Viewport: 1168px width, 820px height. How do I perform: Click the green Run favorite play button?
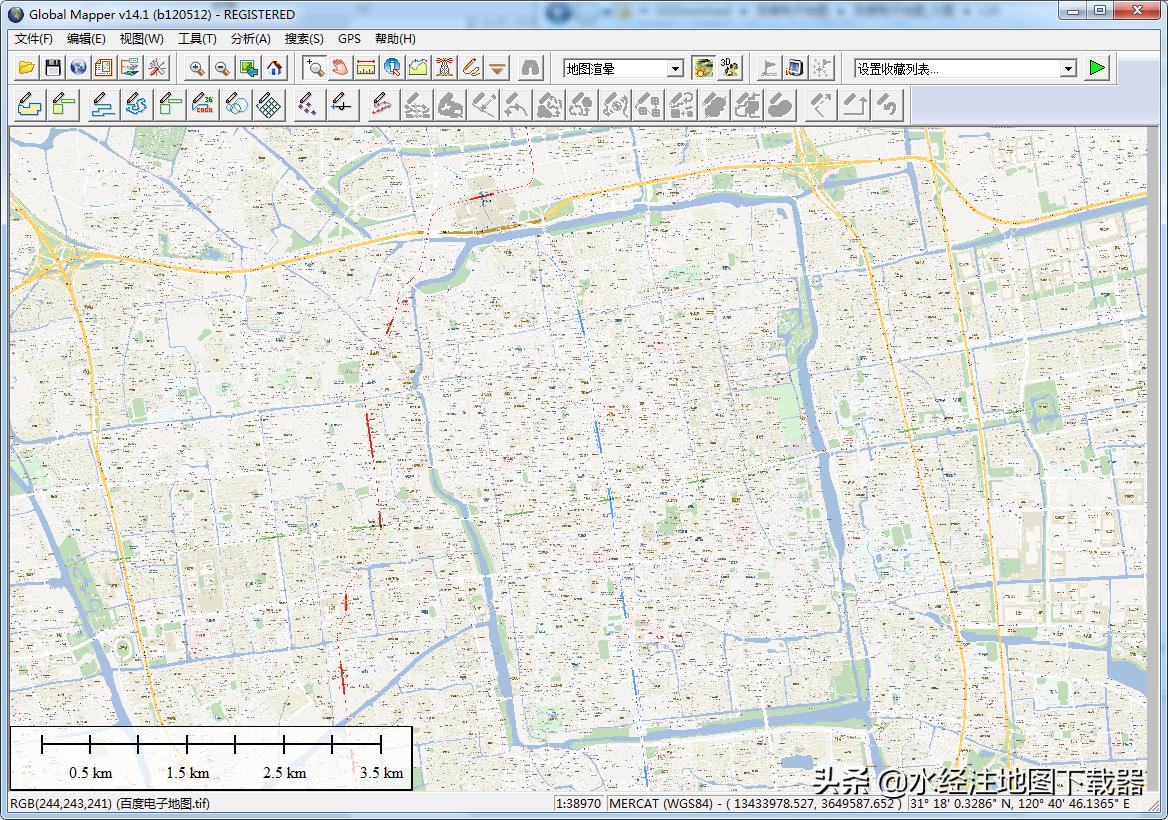1098,69
